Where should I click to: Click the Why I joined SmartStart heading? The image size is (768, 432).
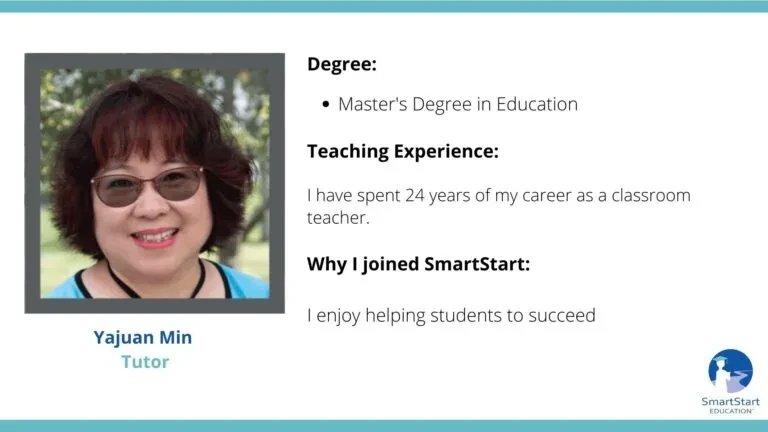tap(418, 264)
